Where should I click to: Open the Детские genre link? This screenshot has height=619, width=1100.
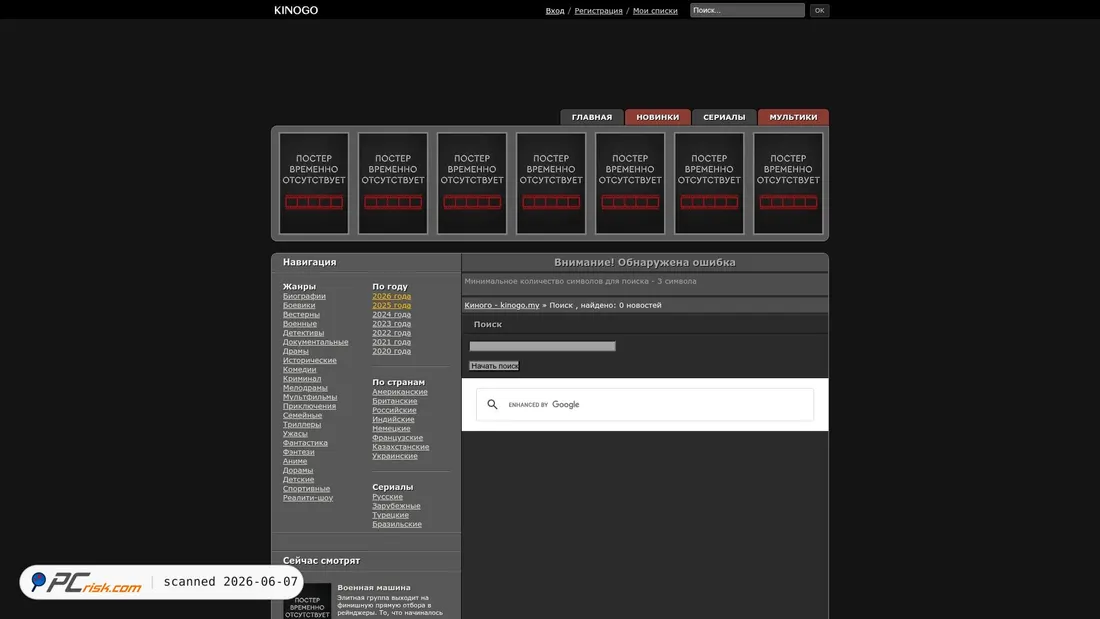tap(298, 479)
